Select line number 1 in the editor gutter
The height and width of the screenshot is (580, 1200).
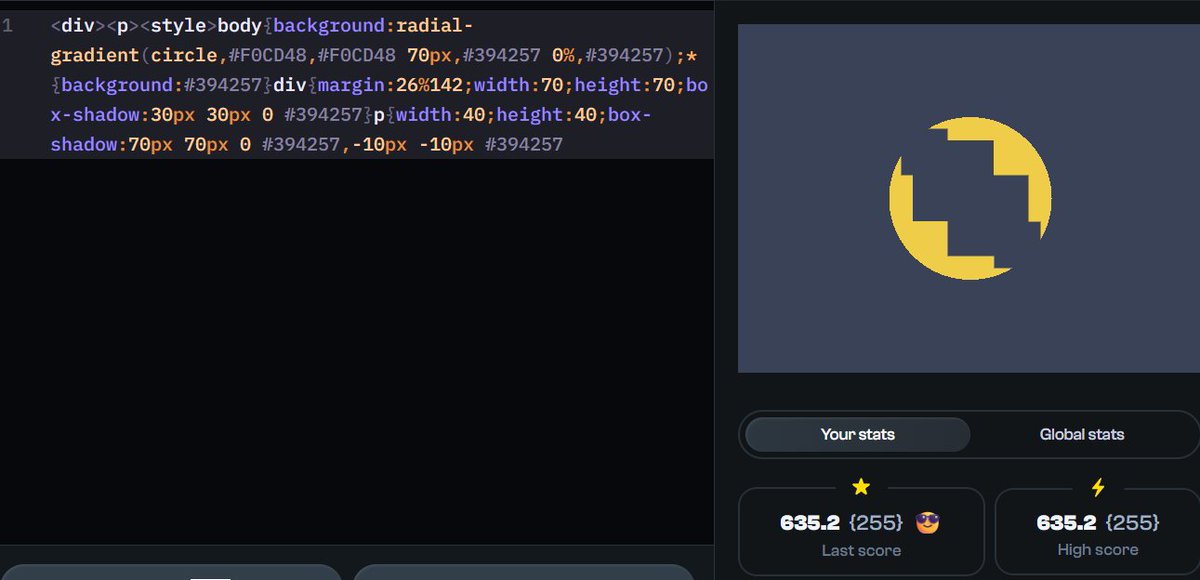pos(8,26)
